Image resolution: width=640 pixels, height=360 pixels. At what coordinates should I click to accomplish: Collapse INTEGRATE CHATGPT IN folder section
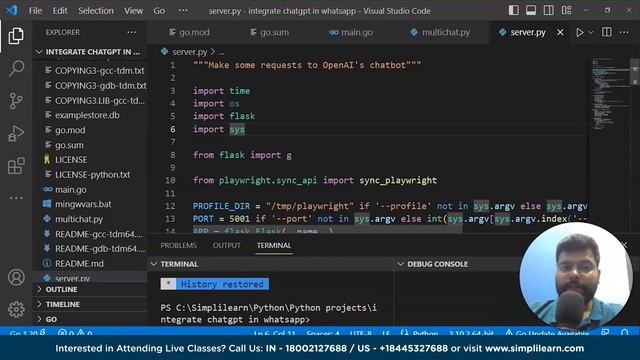tap(90, 52)
